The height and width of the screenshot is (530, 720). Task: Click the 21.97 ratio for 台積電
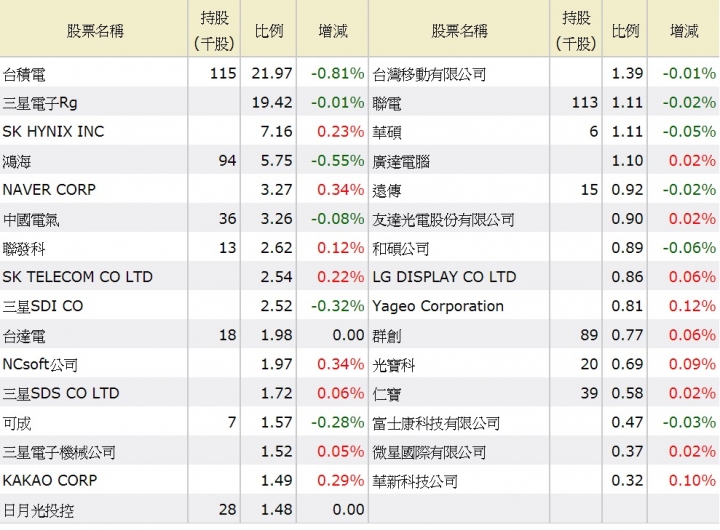272,73
